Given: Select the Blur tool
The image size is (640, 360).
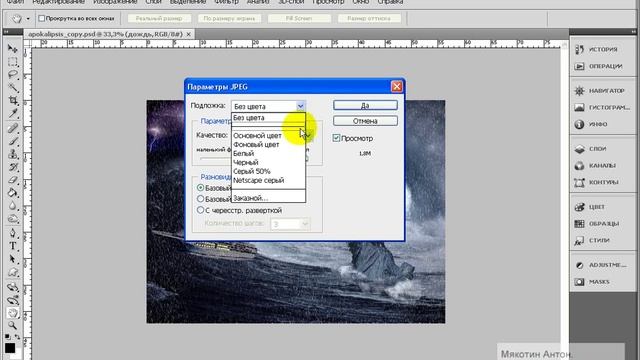Looking at the screenshot, I should click(13, 206).
